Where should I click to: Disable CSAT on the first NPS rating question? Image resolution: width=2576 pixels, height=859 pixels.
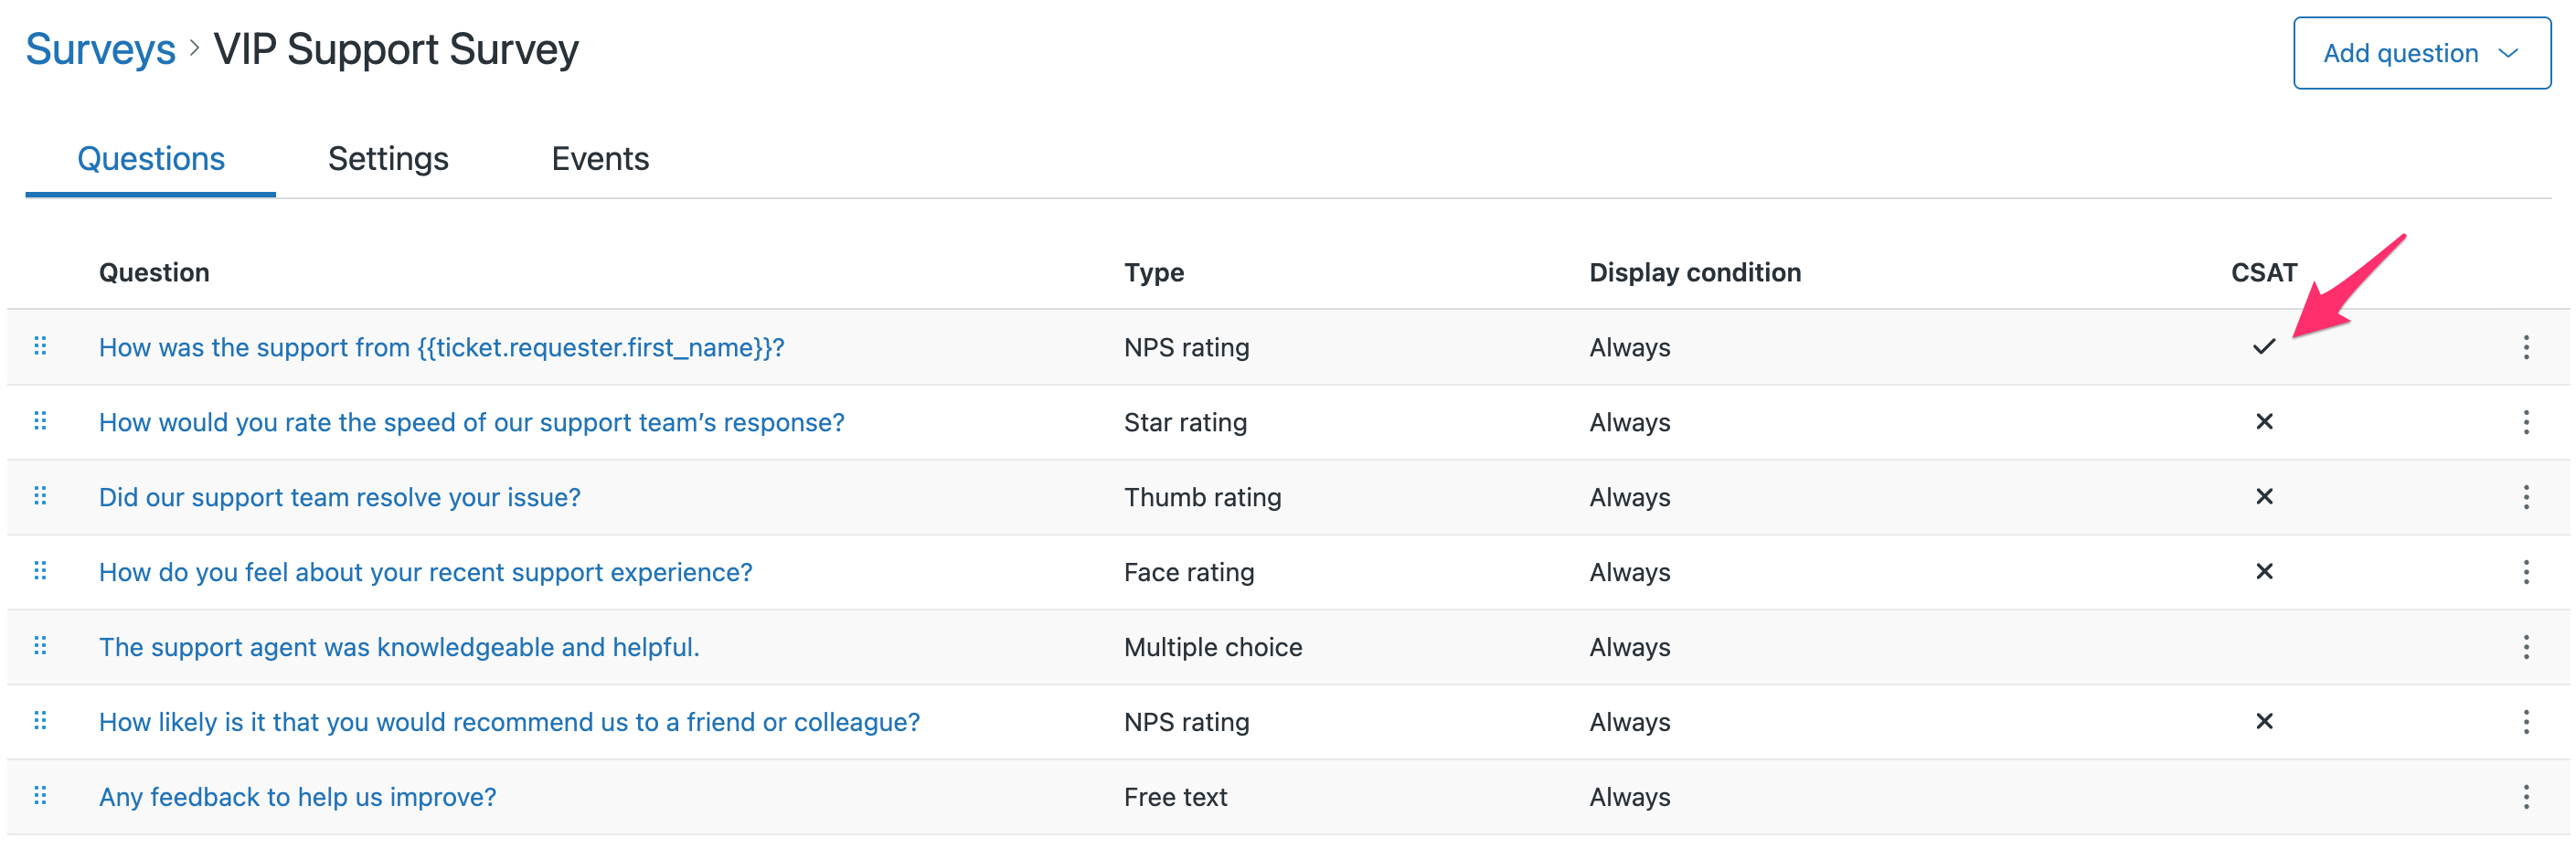2264,347
